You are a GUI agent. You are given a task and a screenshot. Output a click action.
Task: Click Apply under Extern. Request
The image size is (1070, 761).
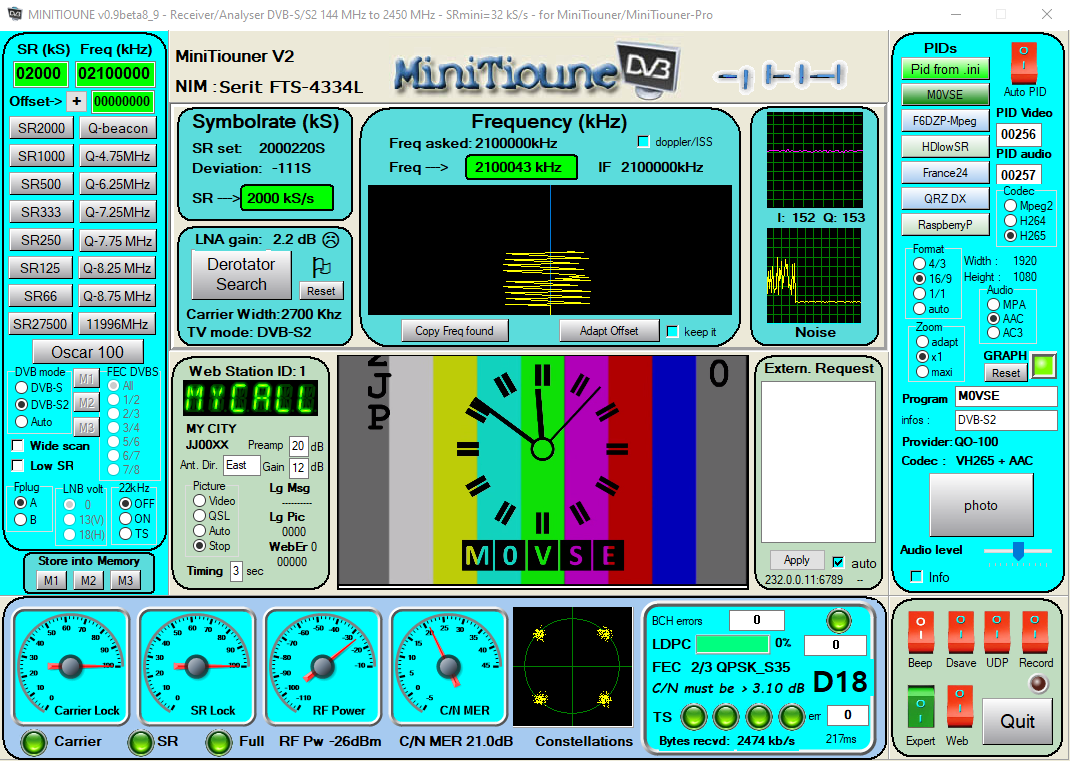[x=796, y=560]
